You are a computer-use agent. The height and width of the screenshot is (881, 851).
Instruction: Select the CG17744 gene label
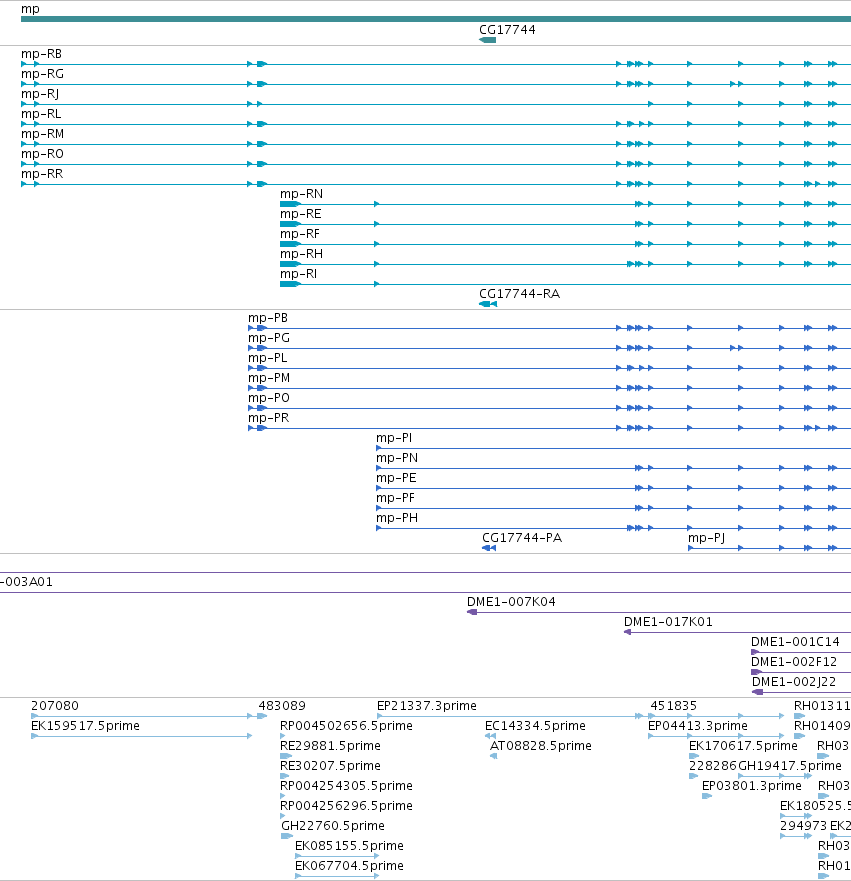click(x=507, y=30)
